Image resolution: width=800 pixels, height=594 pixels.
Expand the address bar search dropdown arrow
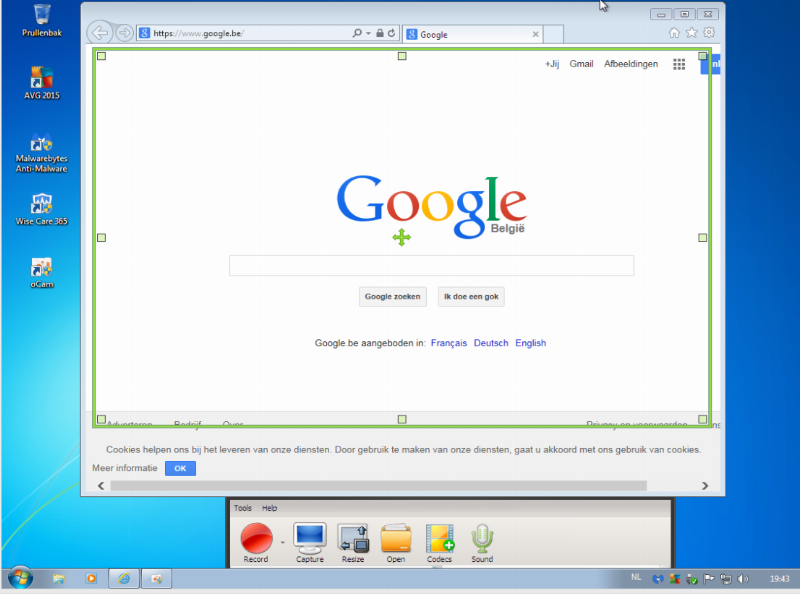click(368, 33)
